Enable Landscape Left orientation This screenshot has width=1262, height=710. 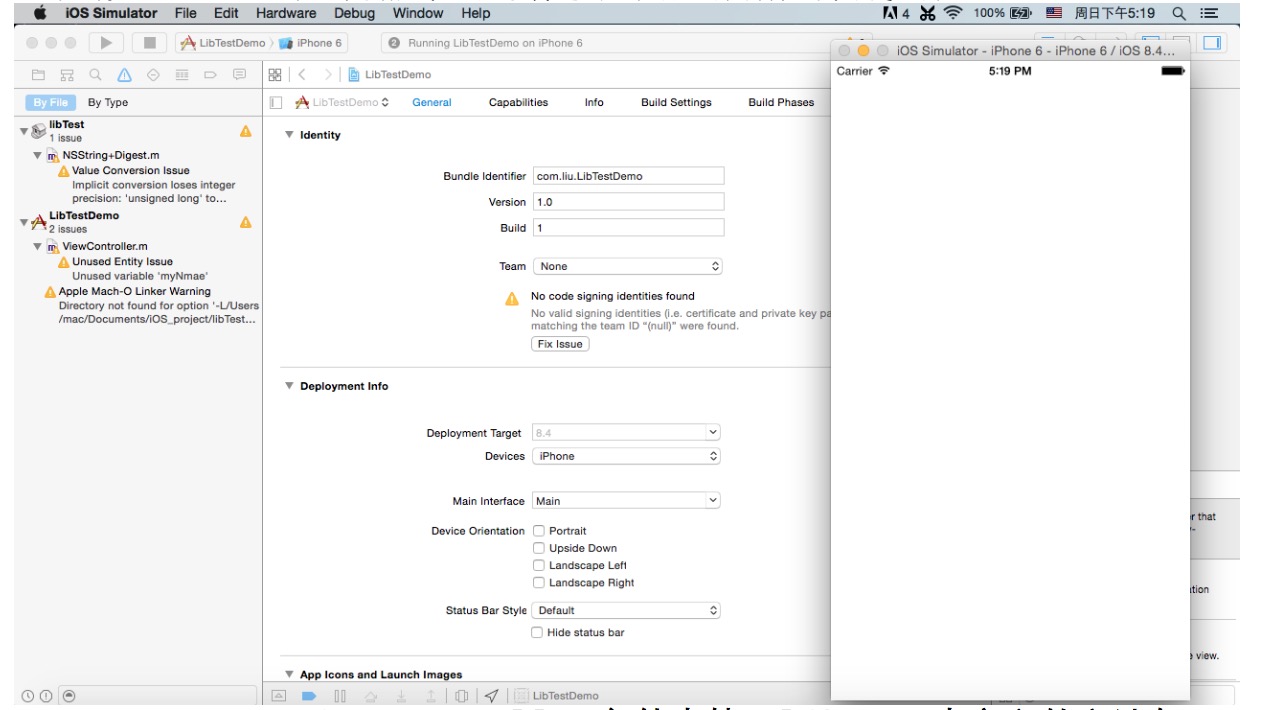click(x=539, y=565)
